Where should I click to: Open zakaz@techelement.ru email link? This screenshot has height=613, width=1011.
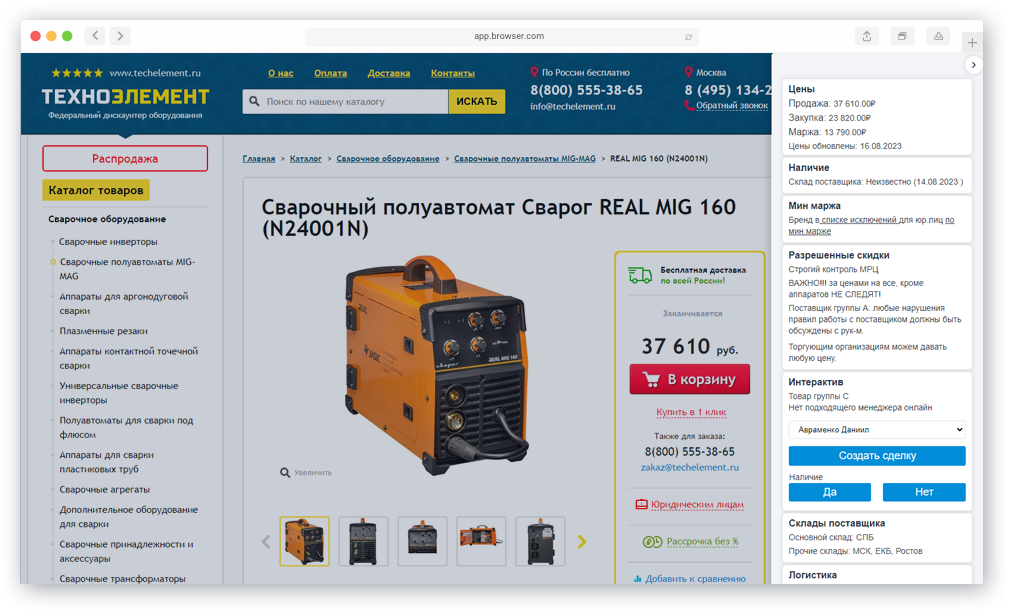point(690,467)
